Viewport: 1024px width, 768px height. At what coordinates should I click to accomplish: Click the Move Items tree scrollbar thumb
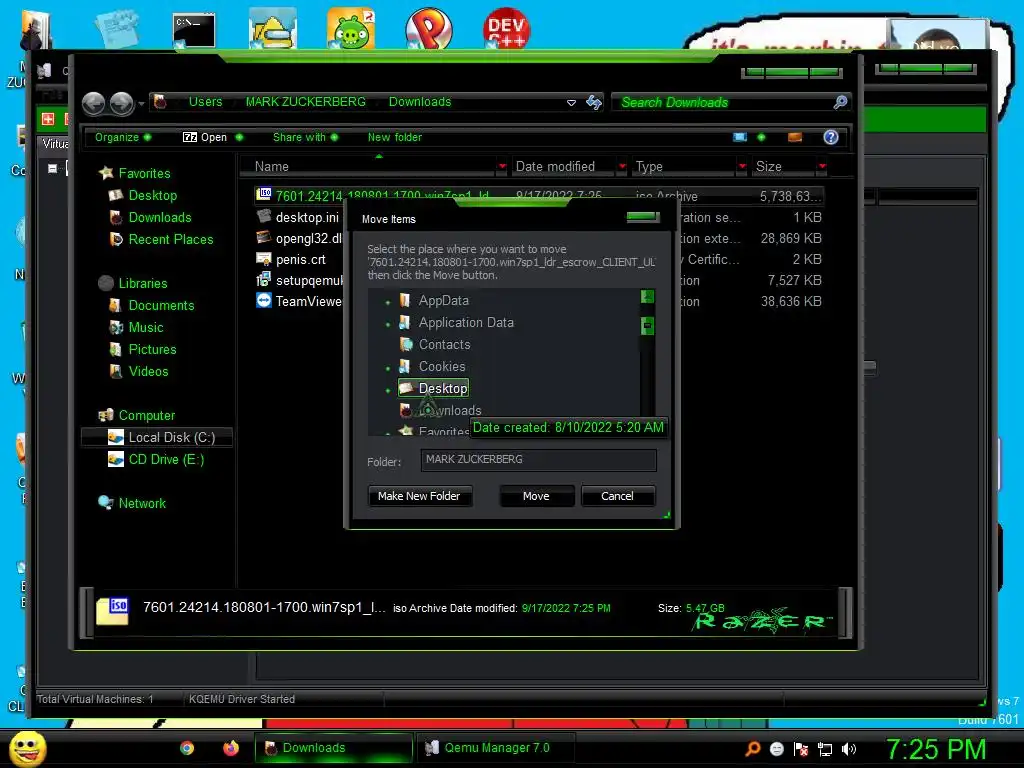647,325
